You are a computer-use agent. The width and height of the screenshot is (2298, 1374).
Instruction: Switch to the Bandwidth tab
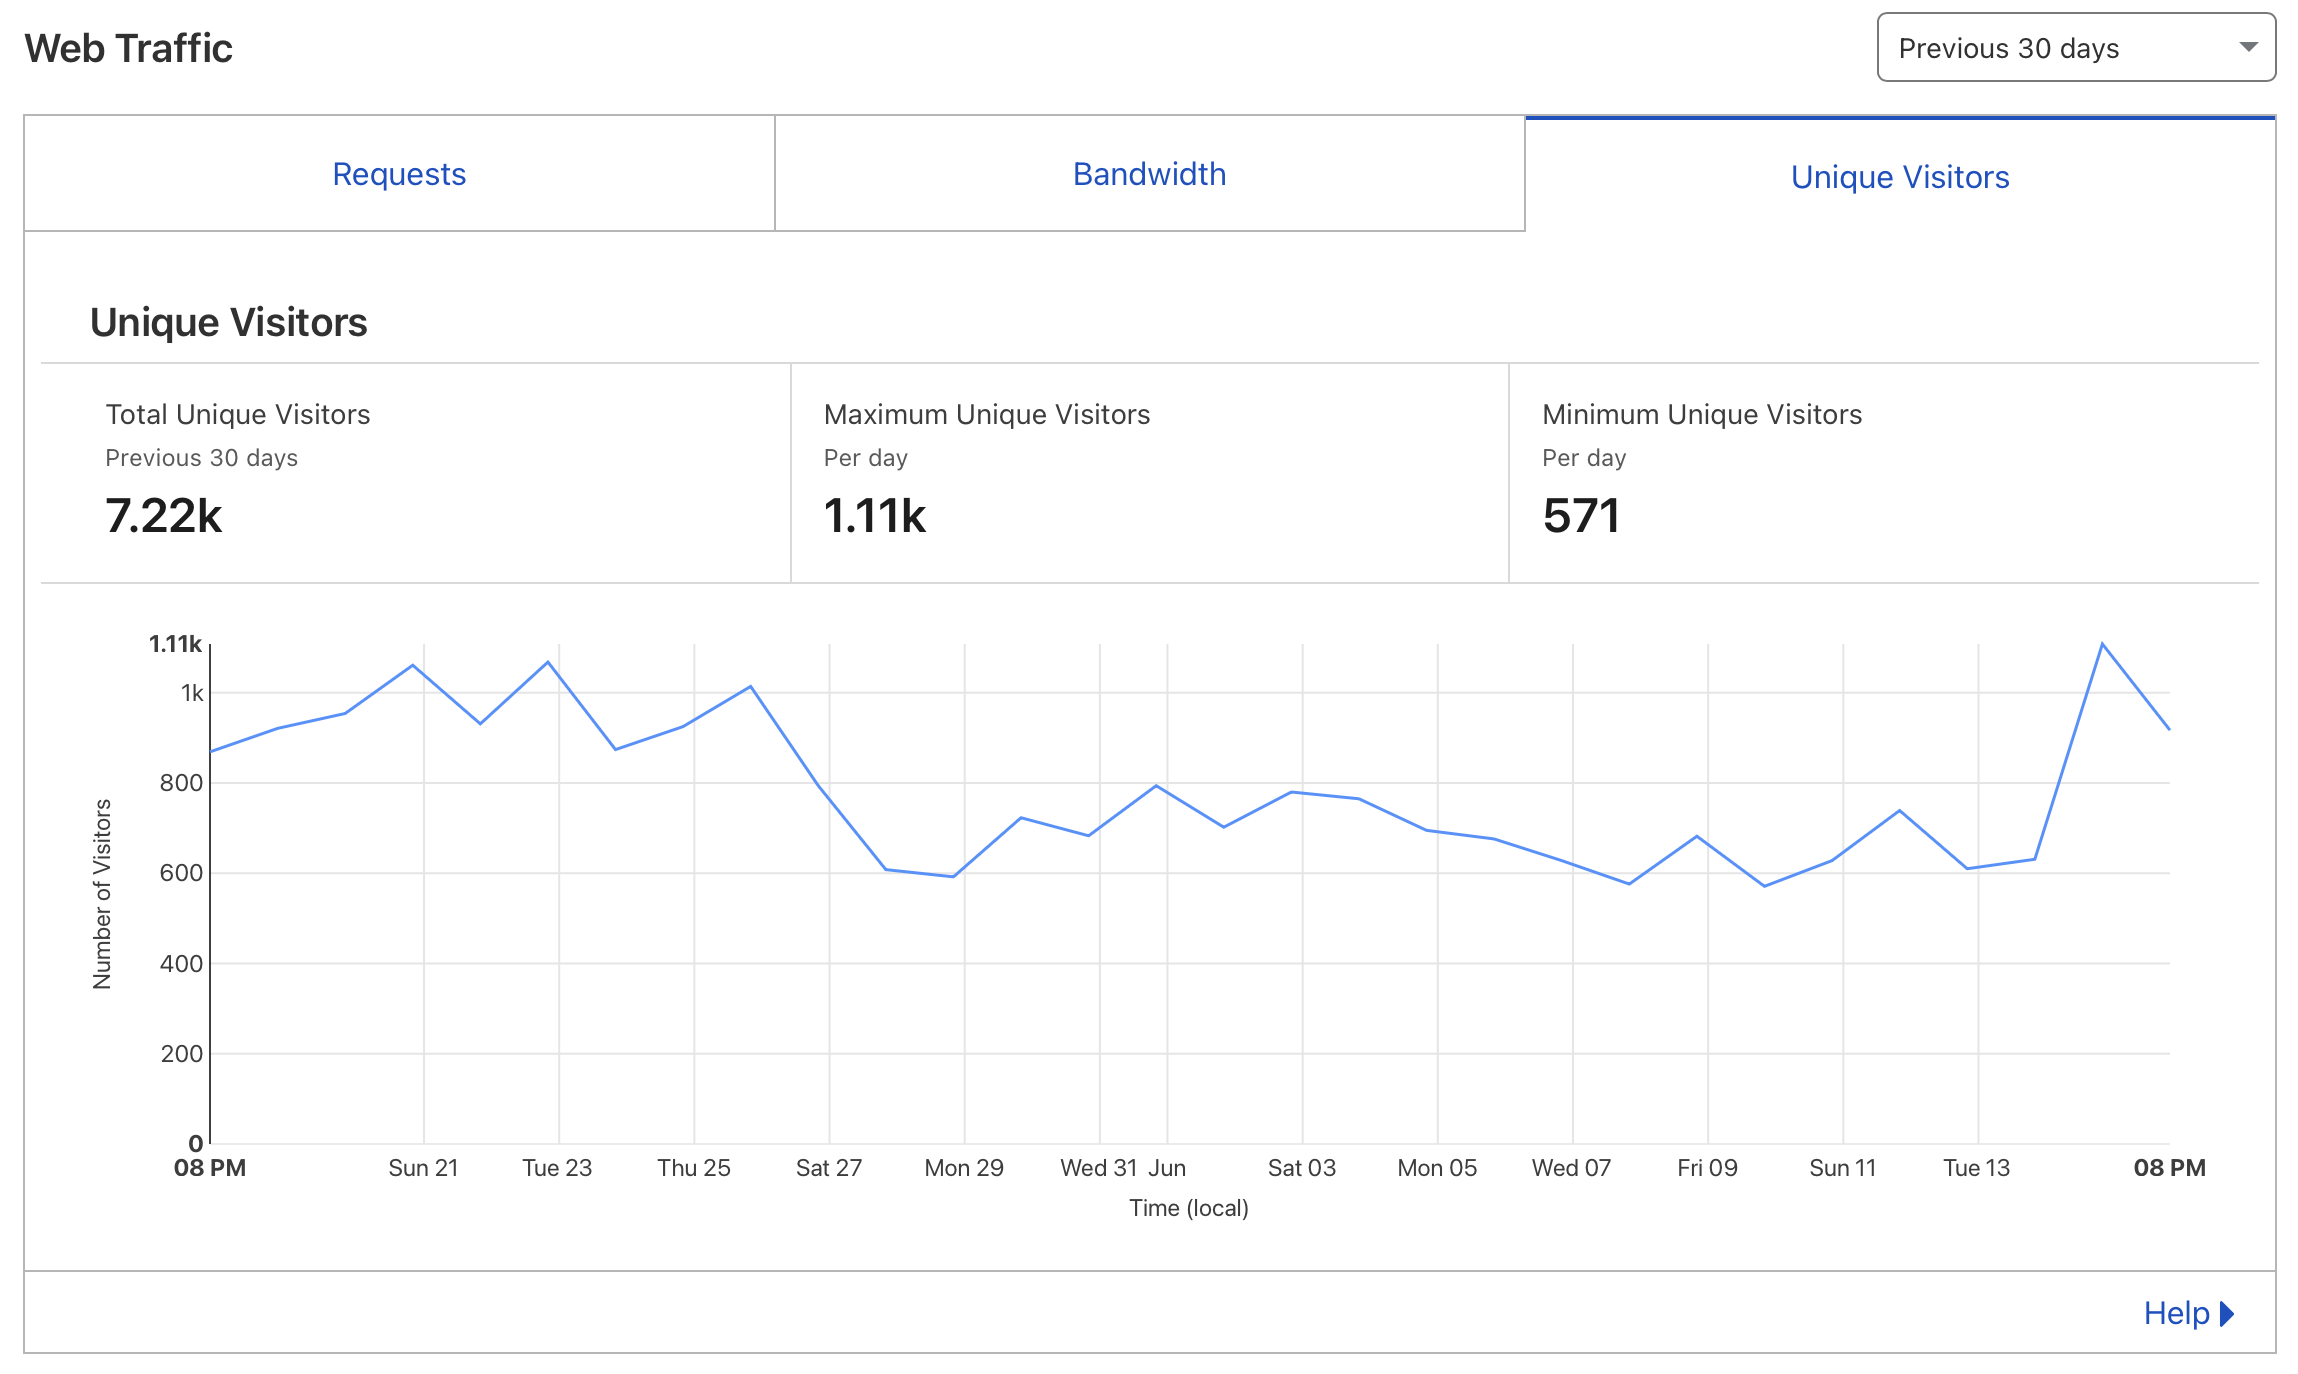[1149, 174]
